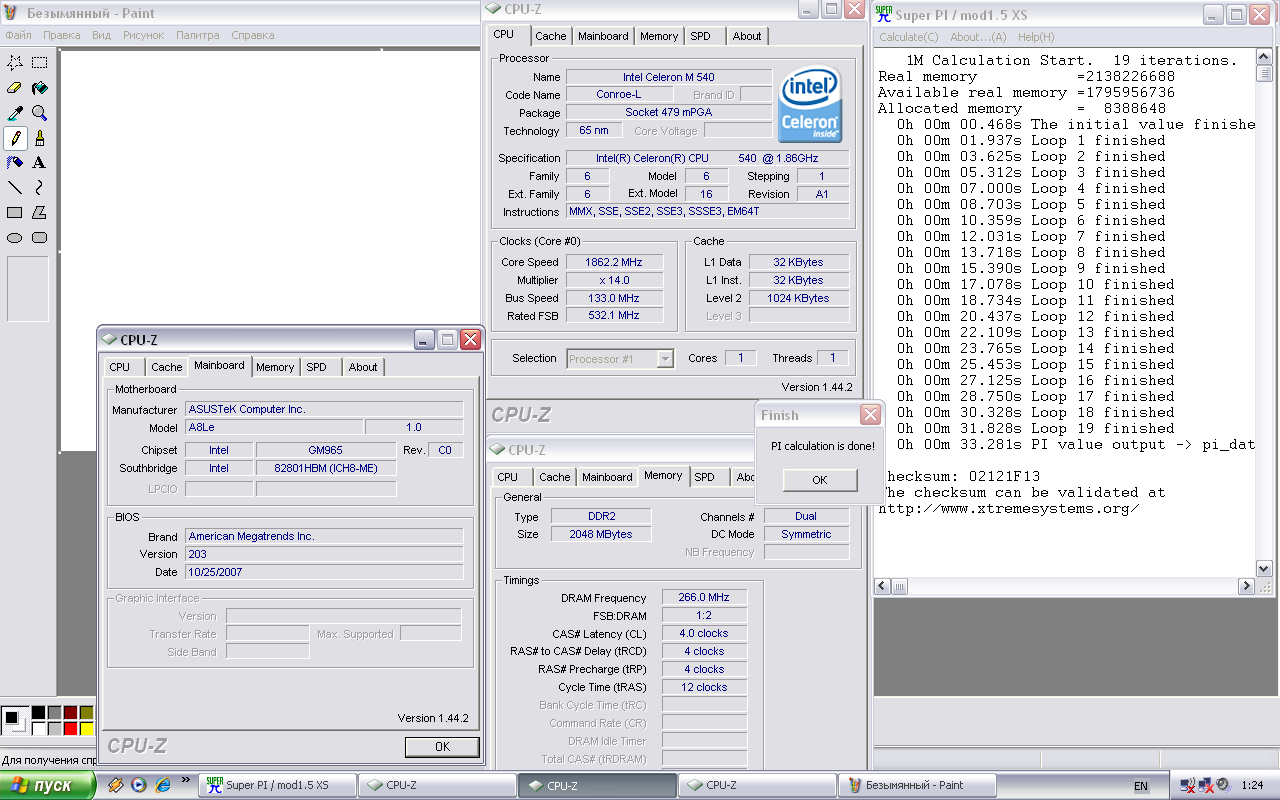This screenshot has width=1280, height=800.
Task: Click OK button in Mainboard CPU-Z window
Action: [442, 746]
